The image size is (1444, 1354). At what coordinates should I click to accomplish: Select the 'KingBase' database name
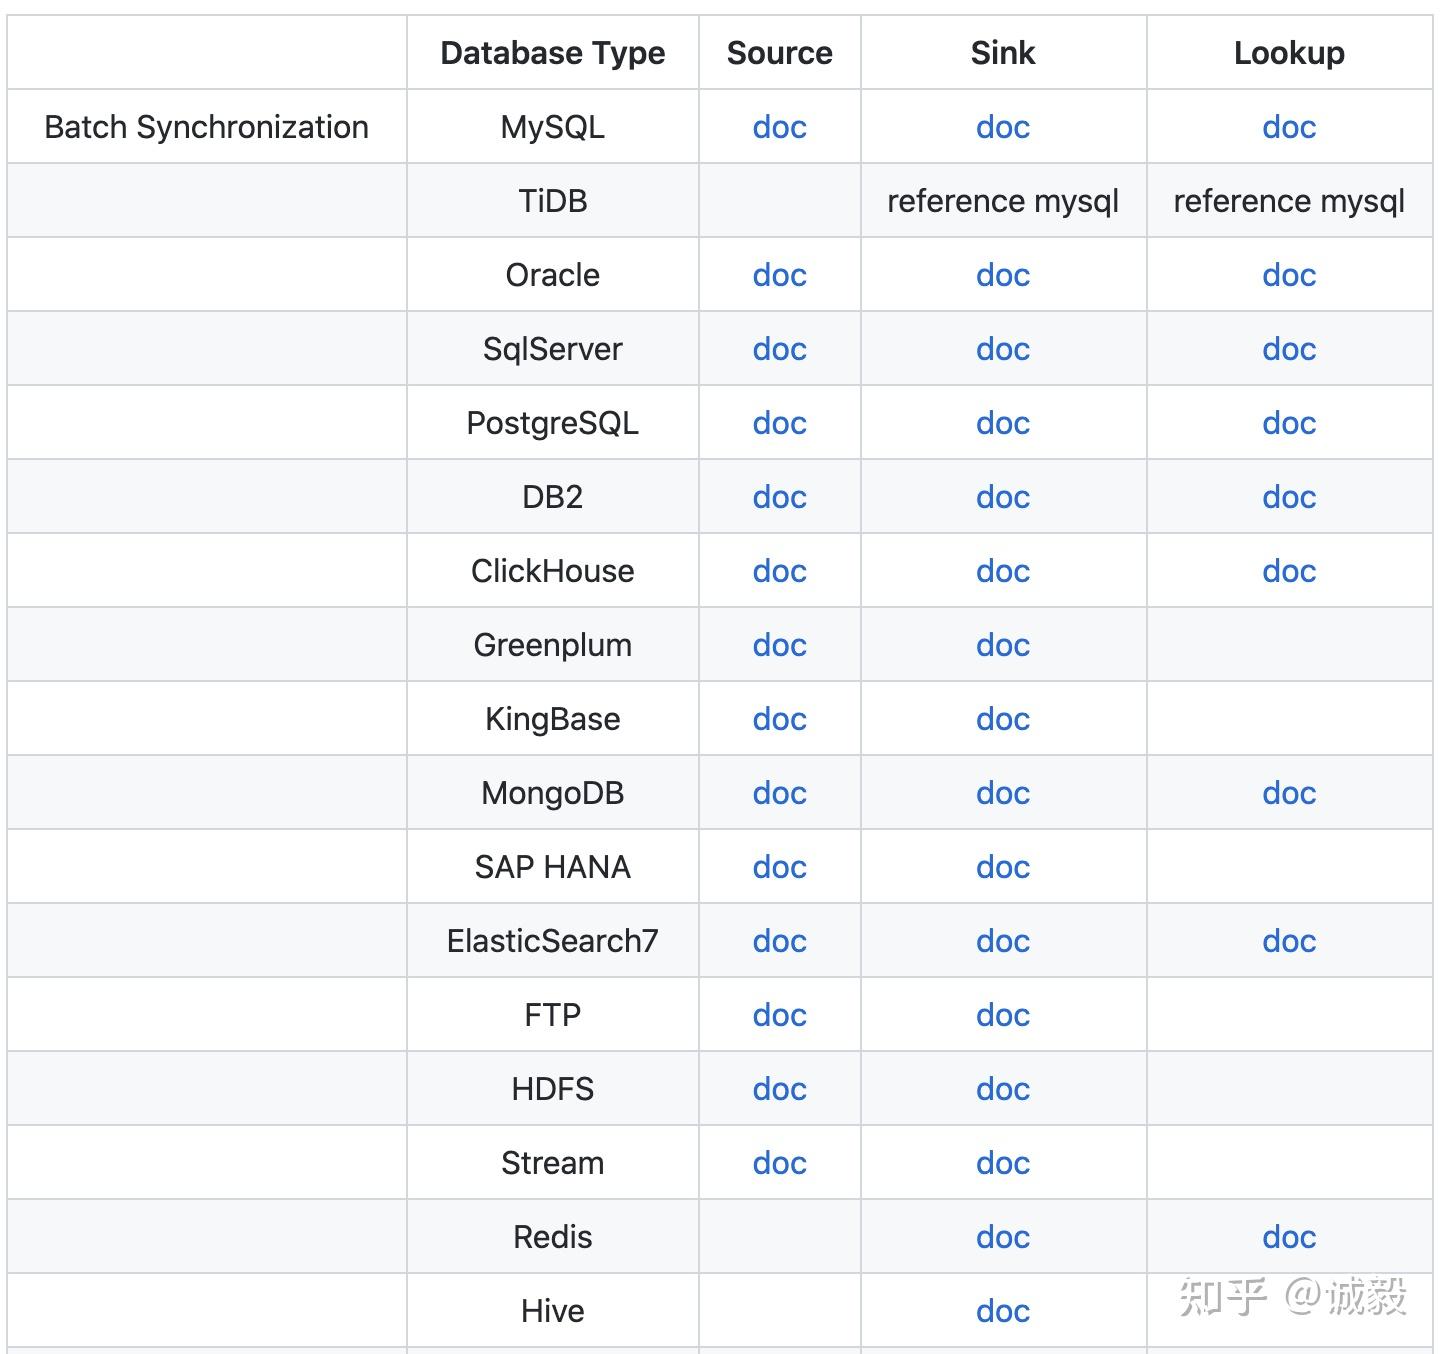coord(553,719)
